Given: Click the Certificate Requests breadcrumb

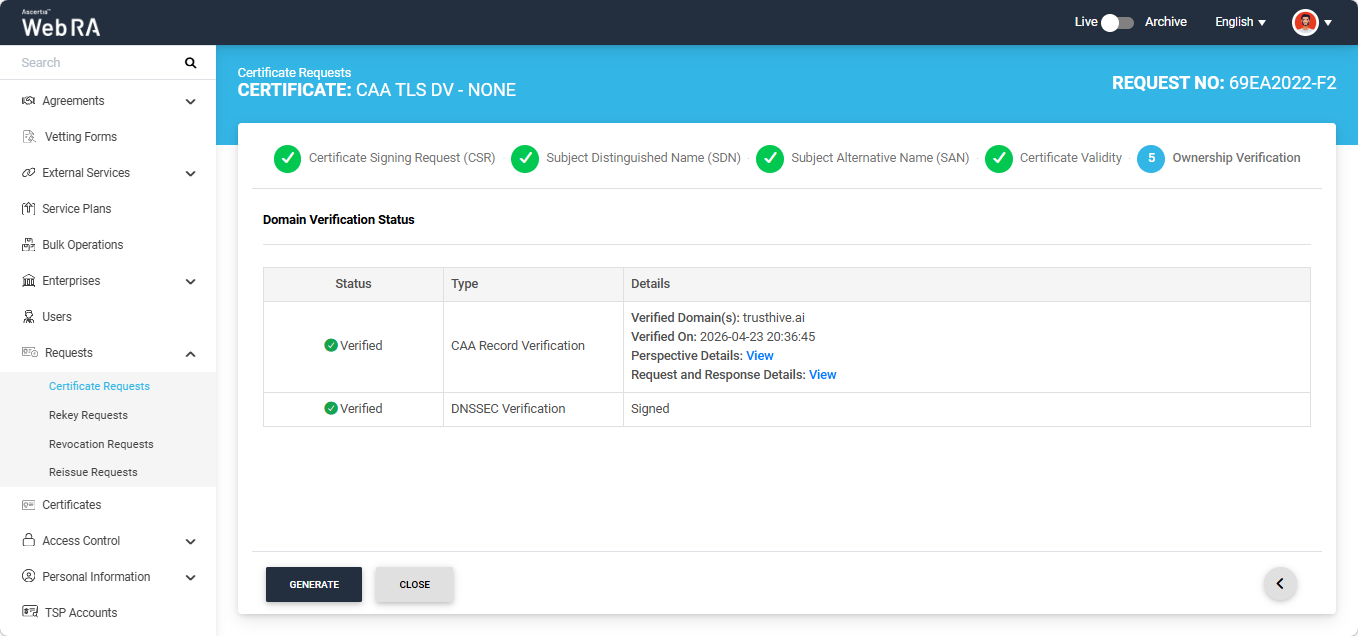Looking at the screenshot, I should tap(294, 73).
